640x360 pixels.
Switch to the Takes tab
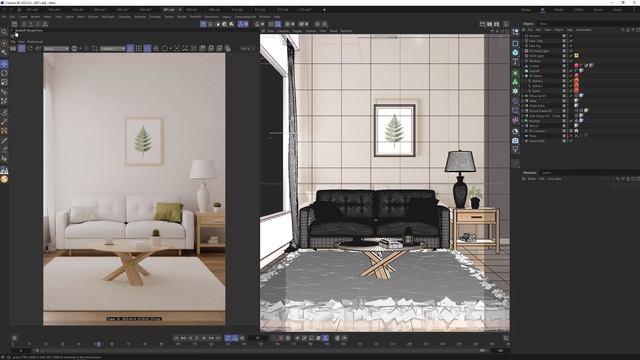544,24
